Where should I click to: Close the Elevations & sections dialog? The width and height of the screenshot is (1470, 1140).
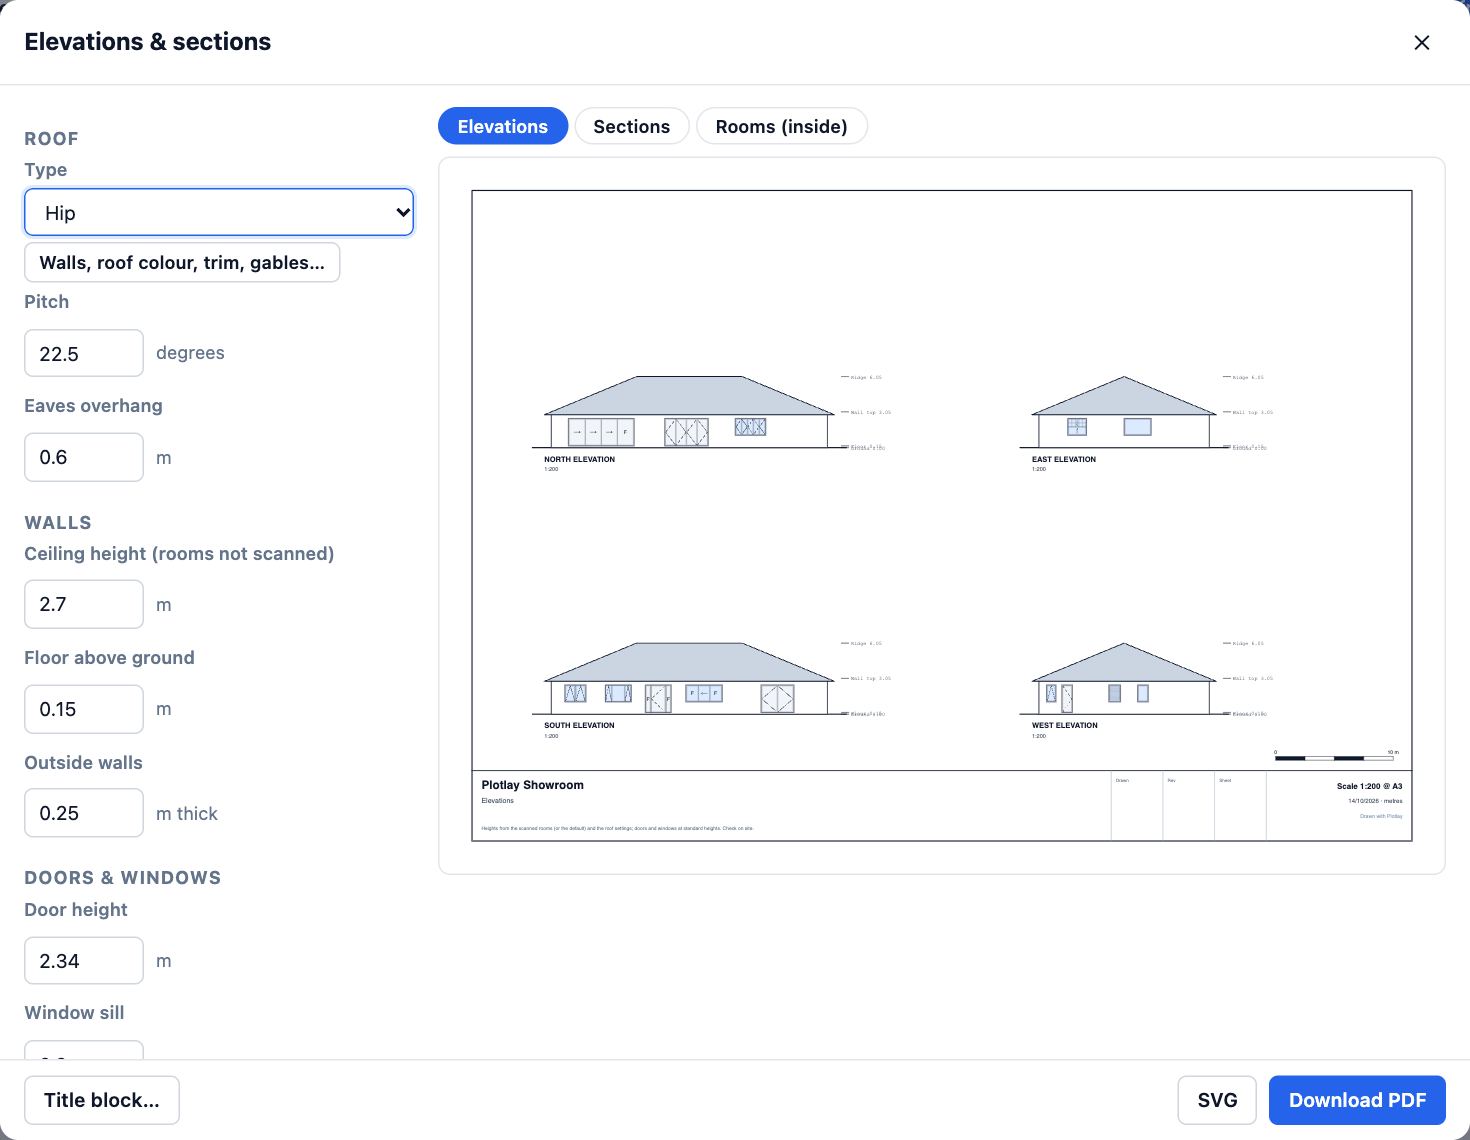tap(1421, 42)
